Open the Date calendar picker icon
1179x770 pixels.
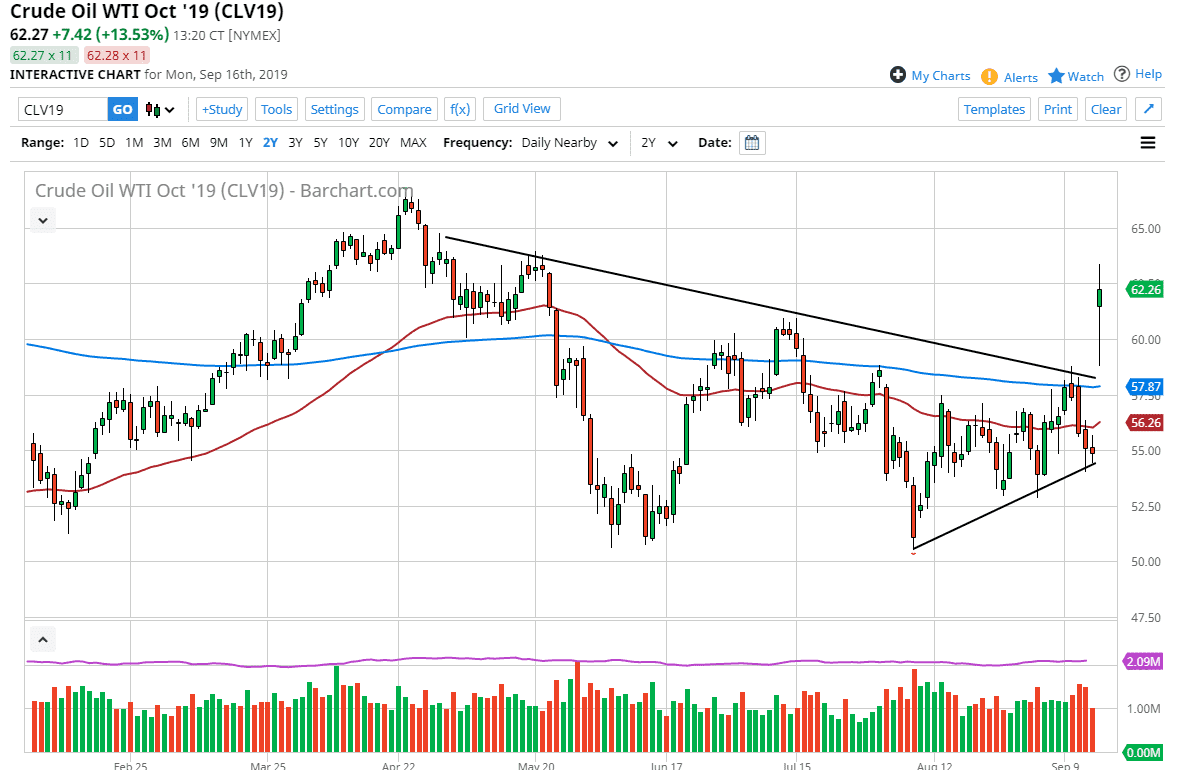coord(751,142)
